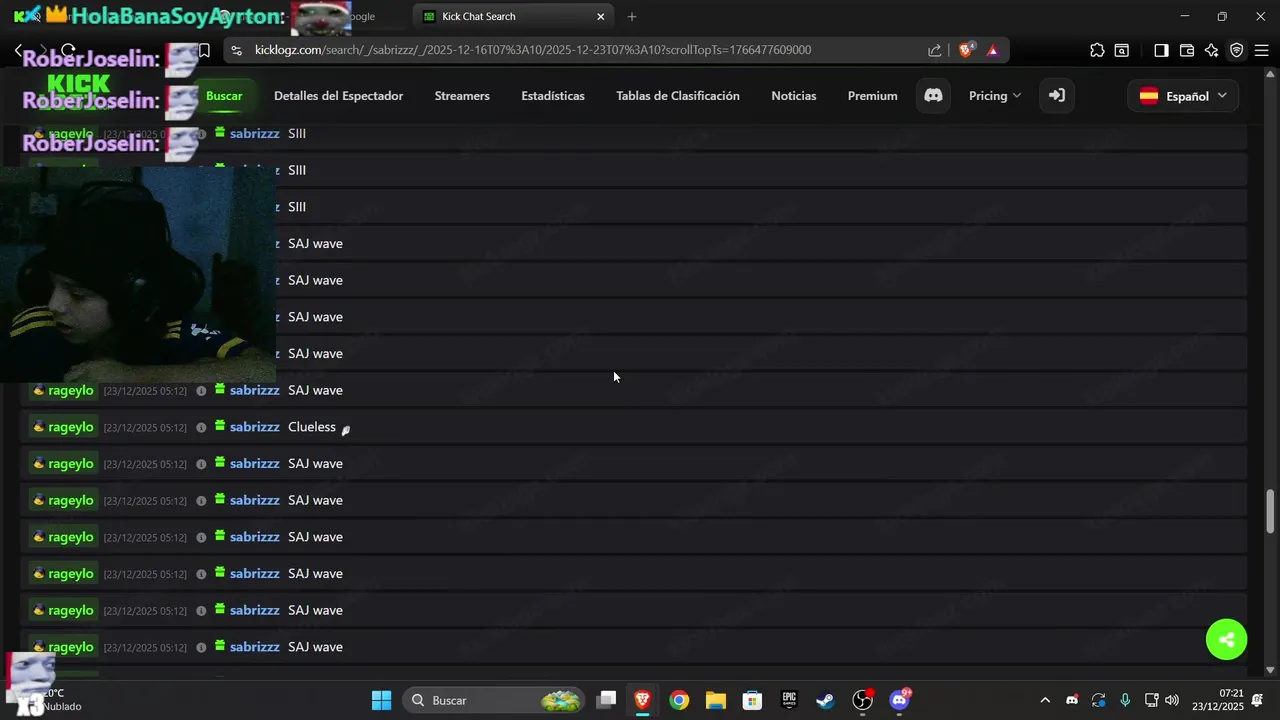Open Microsoft Store from the taskbar
This screenshot has height=720, width=1280.
tap(752, 700)
